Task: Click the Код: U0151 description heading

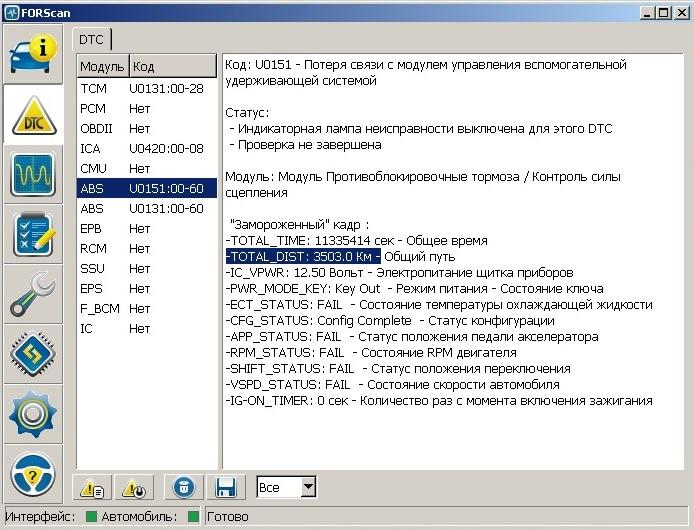Action: coord(426,73)
